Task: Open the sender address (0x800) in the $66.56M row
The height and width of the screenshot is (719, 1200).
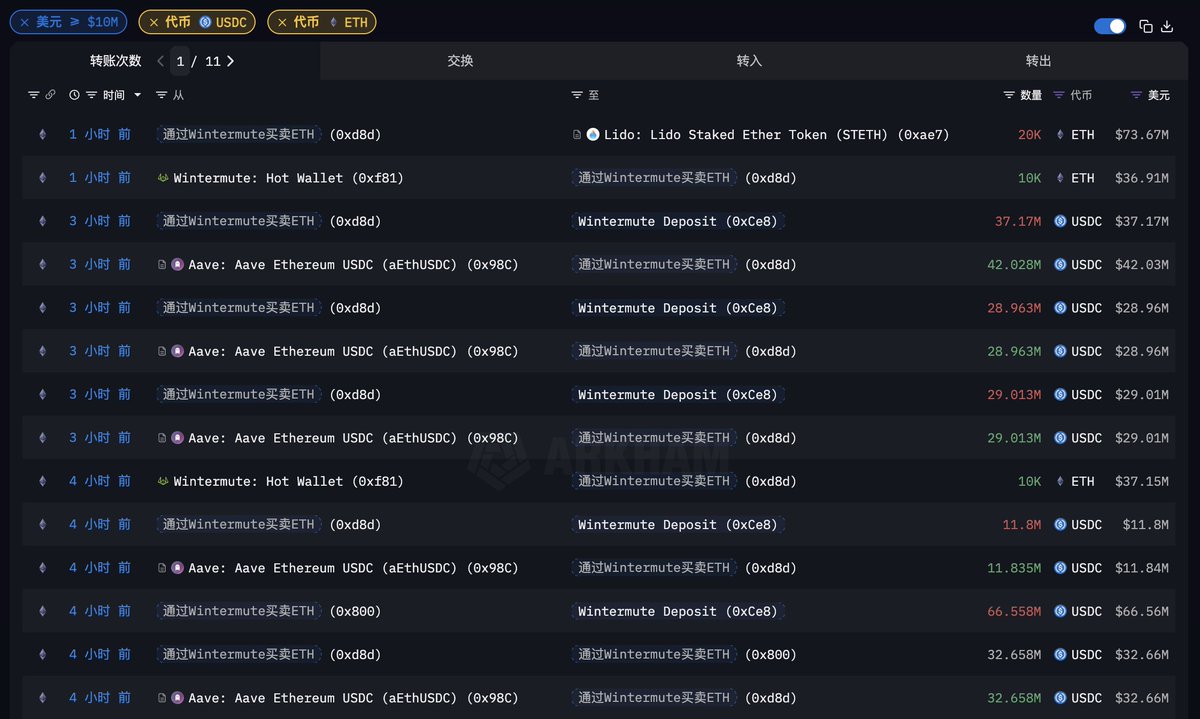Action: [355, 611]
